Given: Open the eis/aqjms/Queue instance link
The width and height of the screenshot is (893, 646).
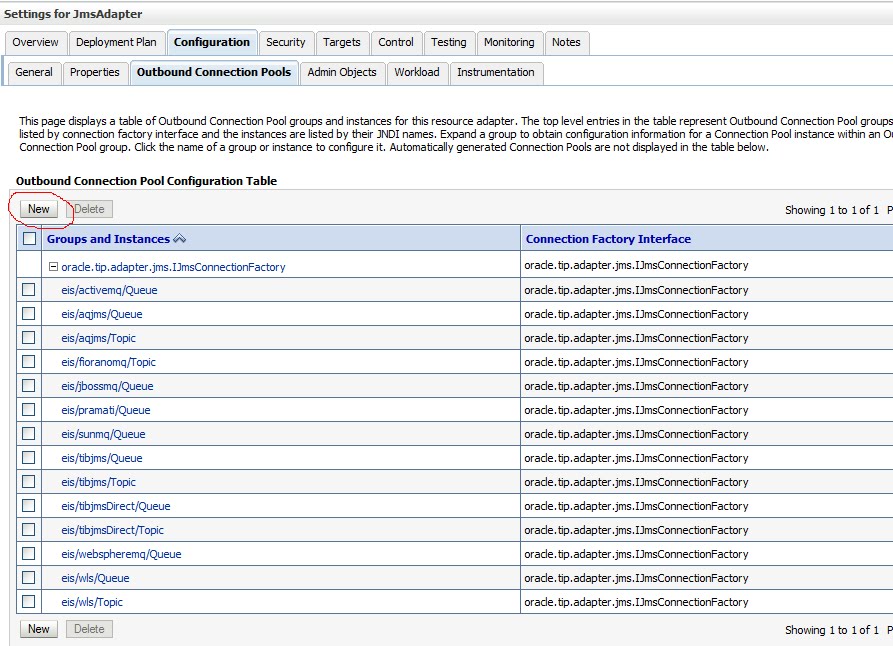Looking at the screenshot, I should click(102, 314).
